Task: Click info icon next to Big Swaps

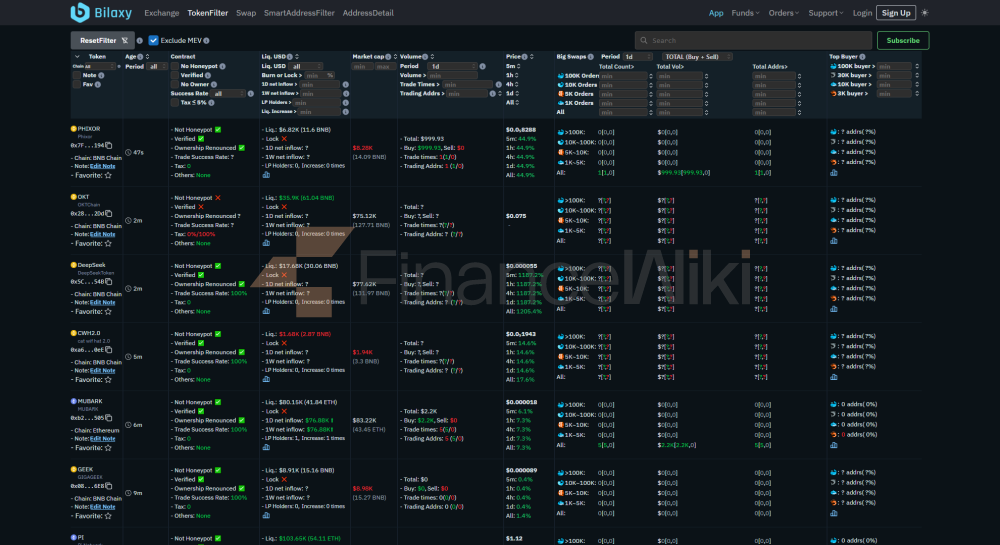Action: point(591,57)
